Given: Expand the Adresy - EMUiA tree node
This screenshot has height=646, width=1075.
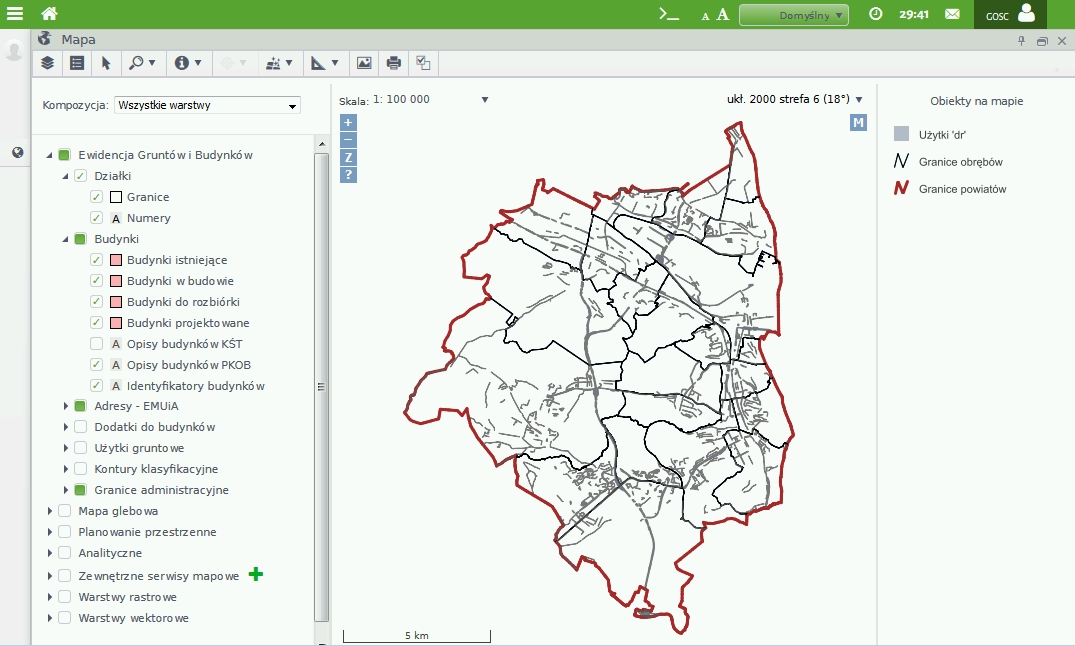Looking at the screenshot, I should [x=66, y=406].
